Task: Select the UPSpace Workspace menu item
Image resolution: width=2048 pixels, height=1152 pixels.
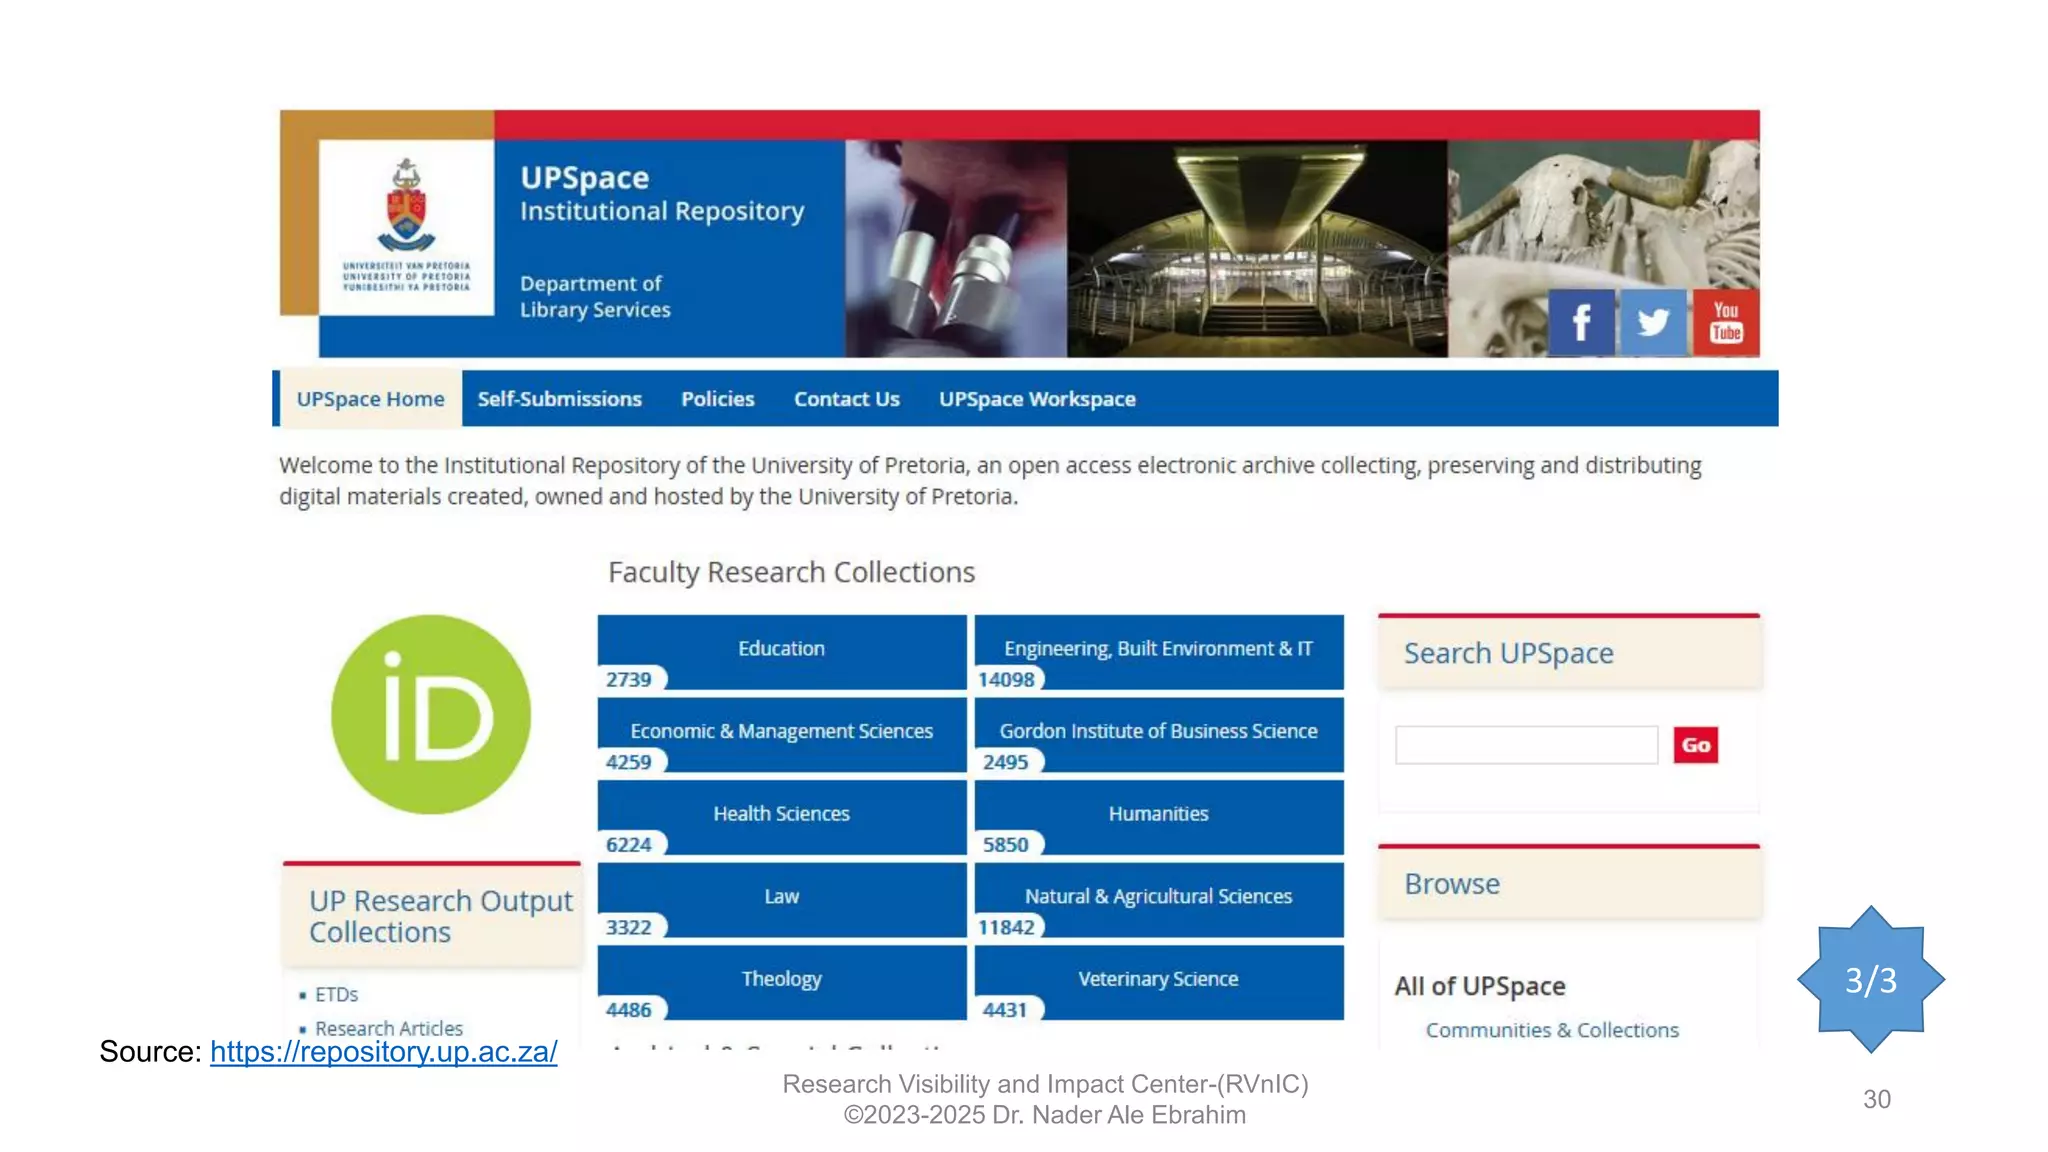Action: pyautogui.click(x=1037, y=399)
